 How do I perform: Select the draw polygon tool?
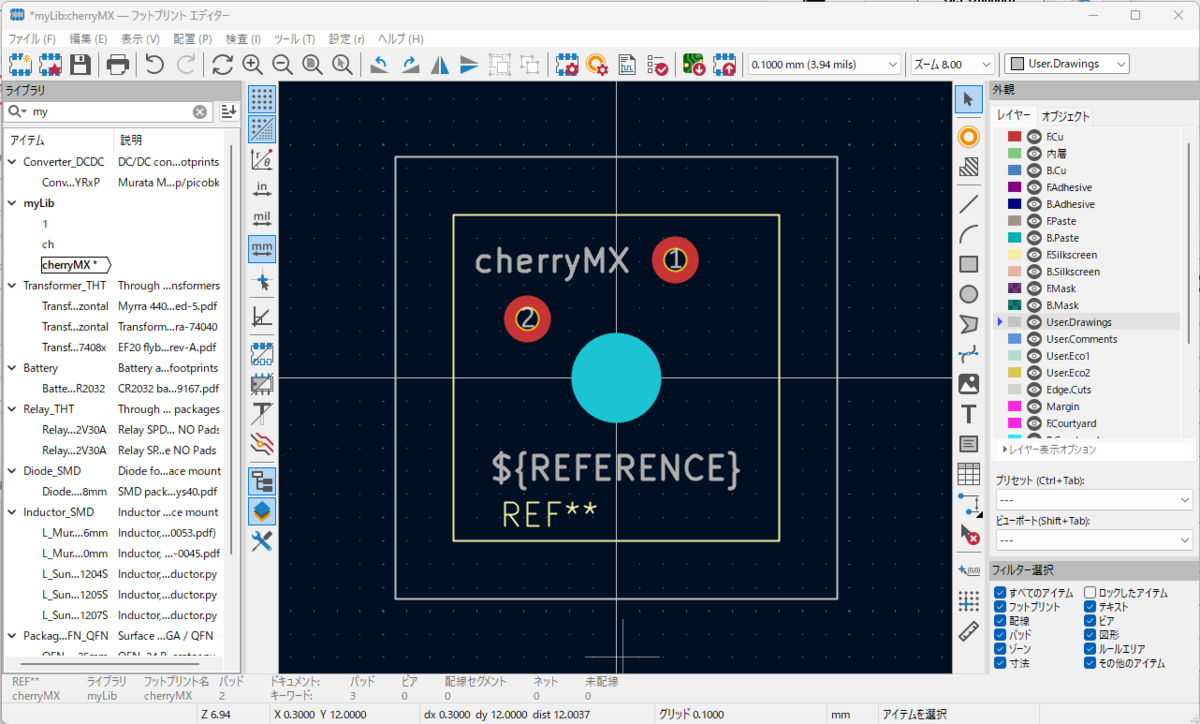coord(968,324)
